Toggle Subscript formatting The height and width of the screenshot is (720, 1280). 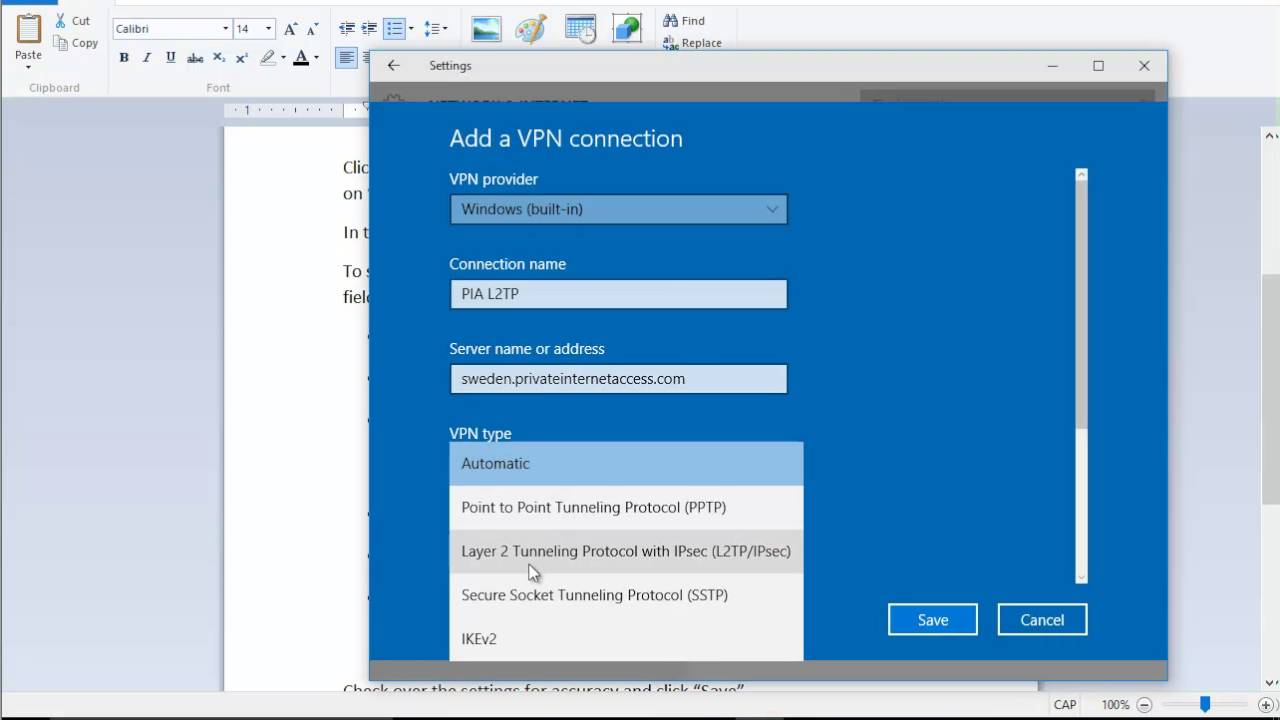point(219,58)
